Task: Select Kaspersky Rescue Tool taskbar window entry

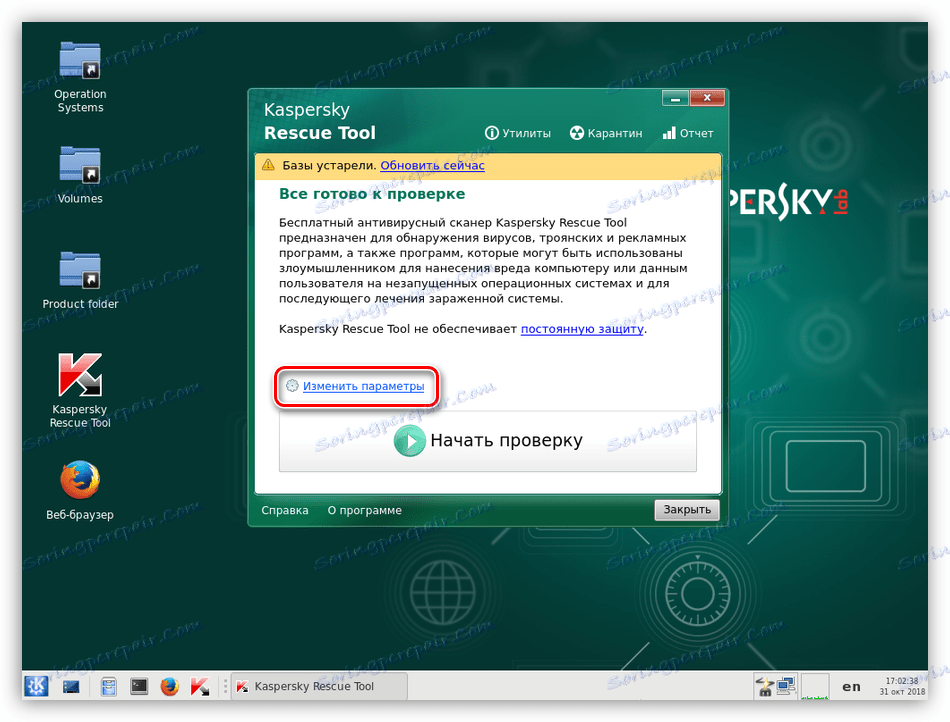Action: click(319, 686)
